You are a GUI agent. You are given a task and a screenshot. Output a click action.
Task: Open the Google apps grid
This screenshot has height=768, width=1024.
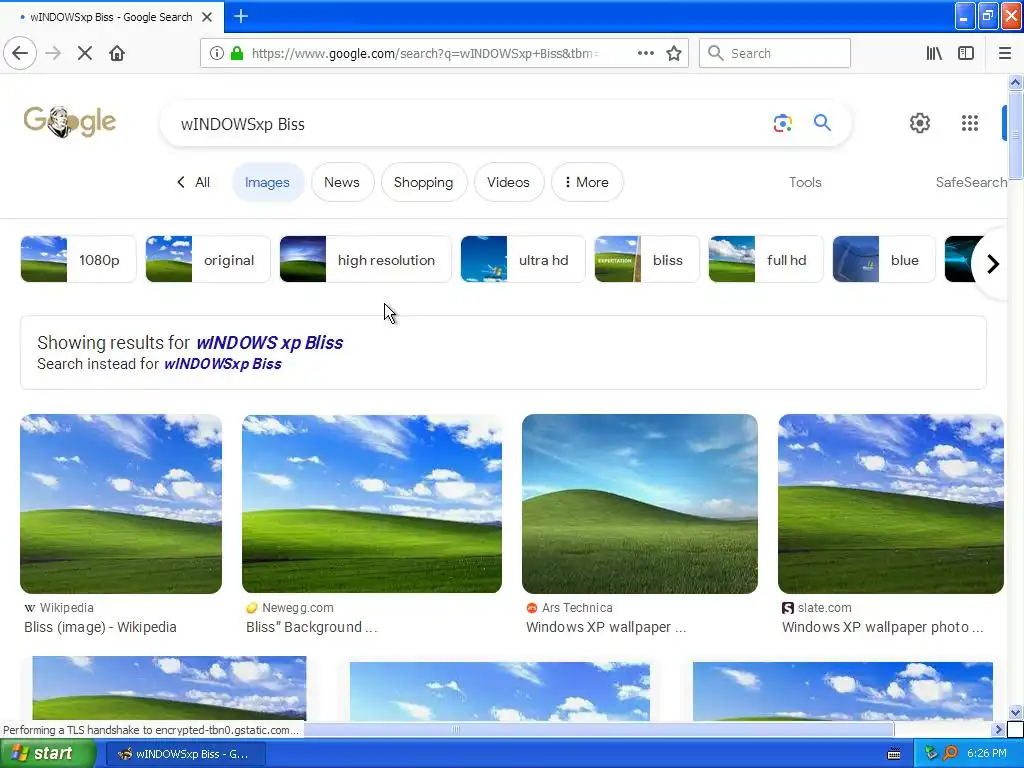point(970,123)
